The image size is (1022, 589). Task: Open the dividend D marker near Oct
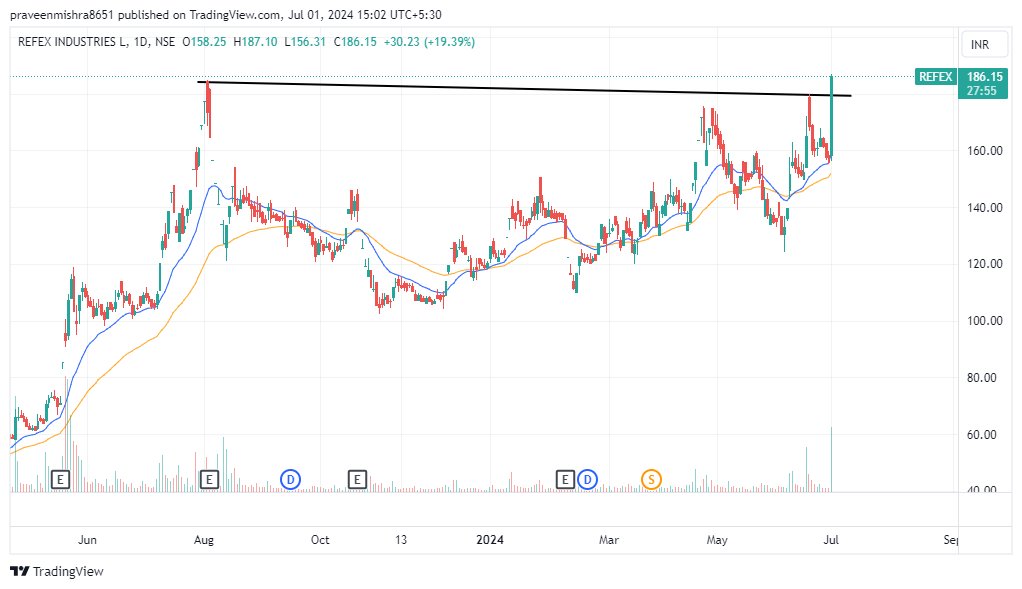pyautogui.click(x=290, y=480)
